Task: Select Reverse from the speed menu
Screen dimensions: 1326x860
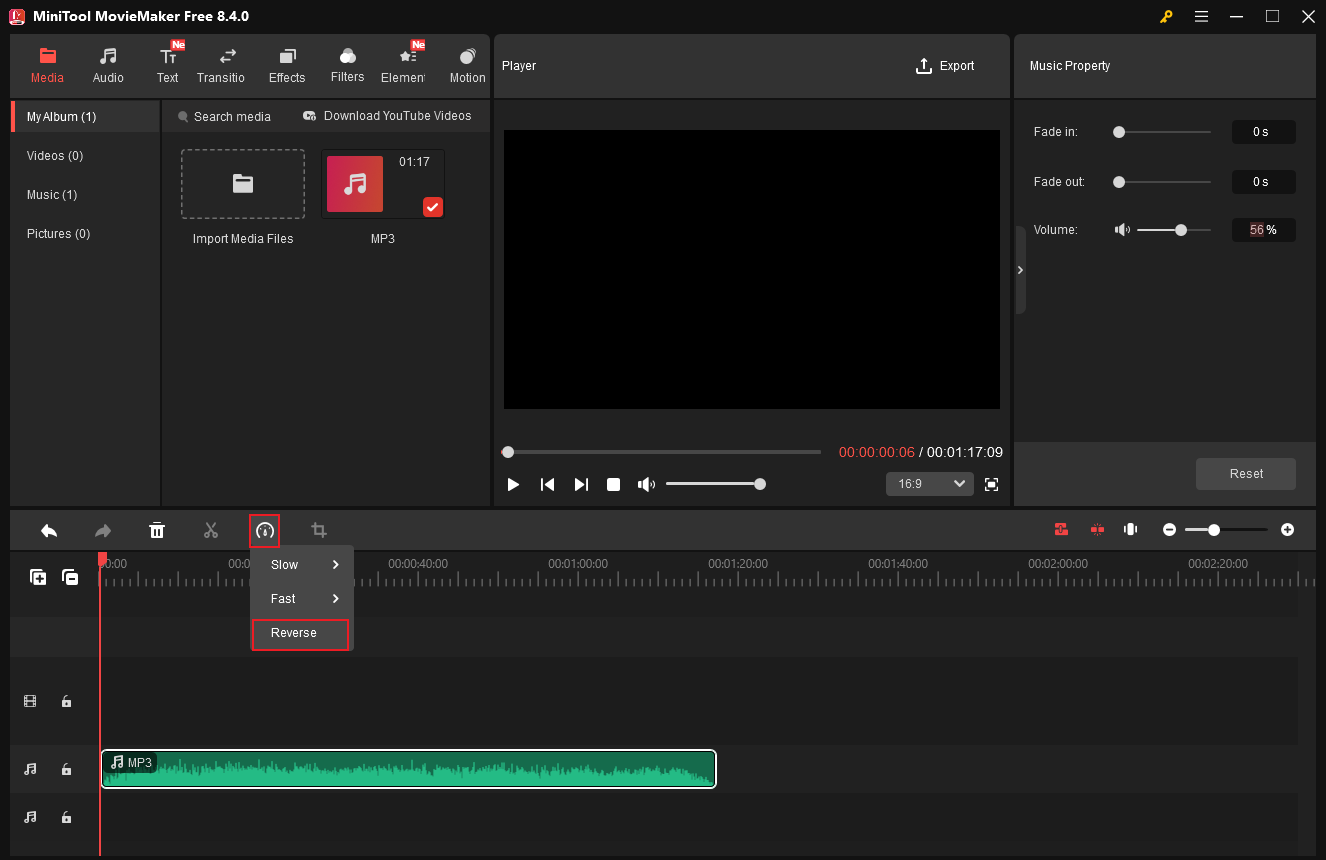Action: tap(293, 632)
